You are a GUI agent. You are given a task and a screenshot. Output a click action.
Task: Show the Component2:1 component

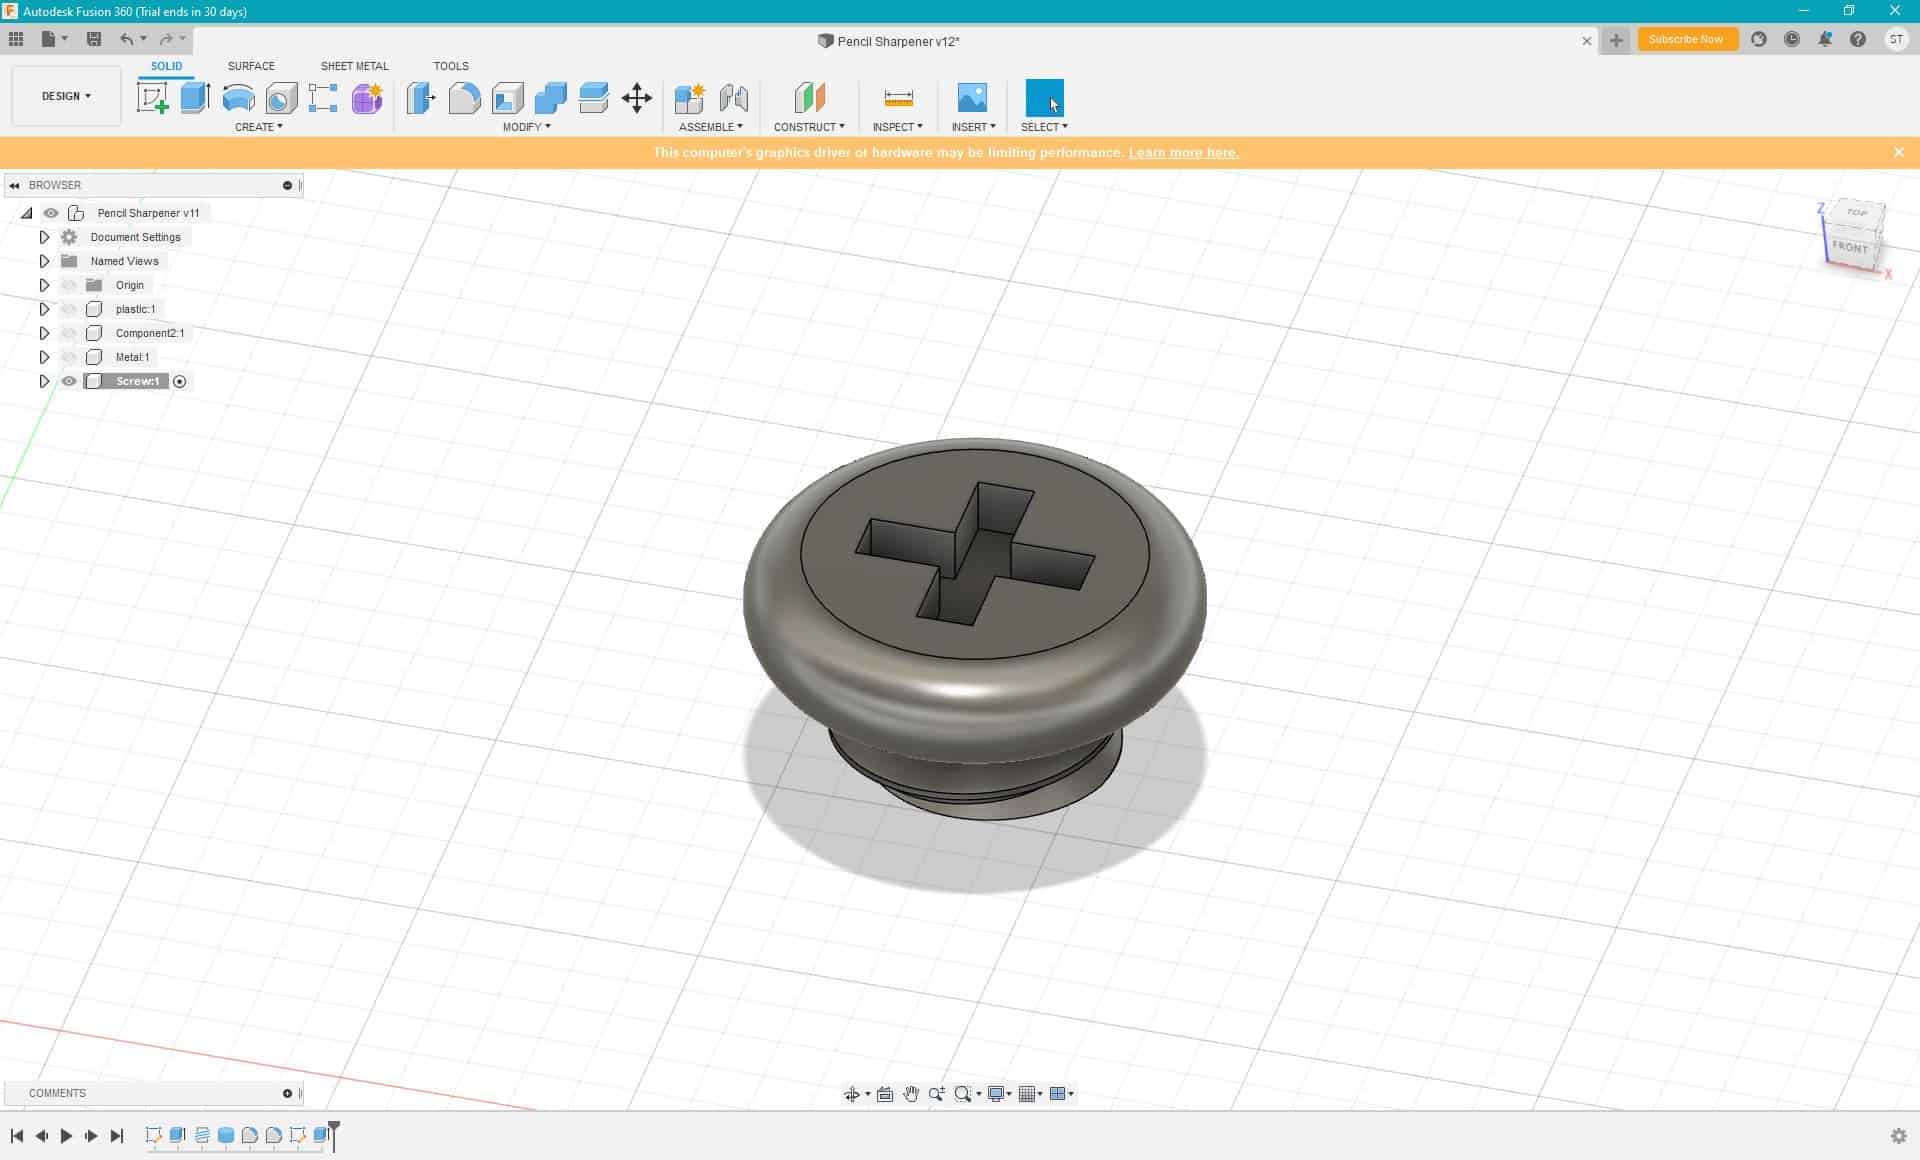coord(69,333)
